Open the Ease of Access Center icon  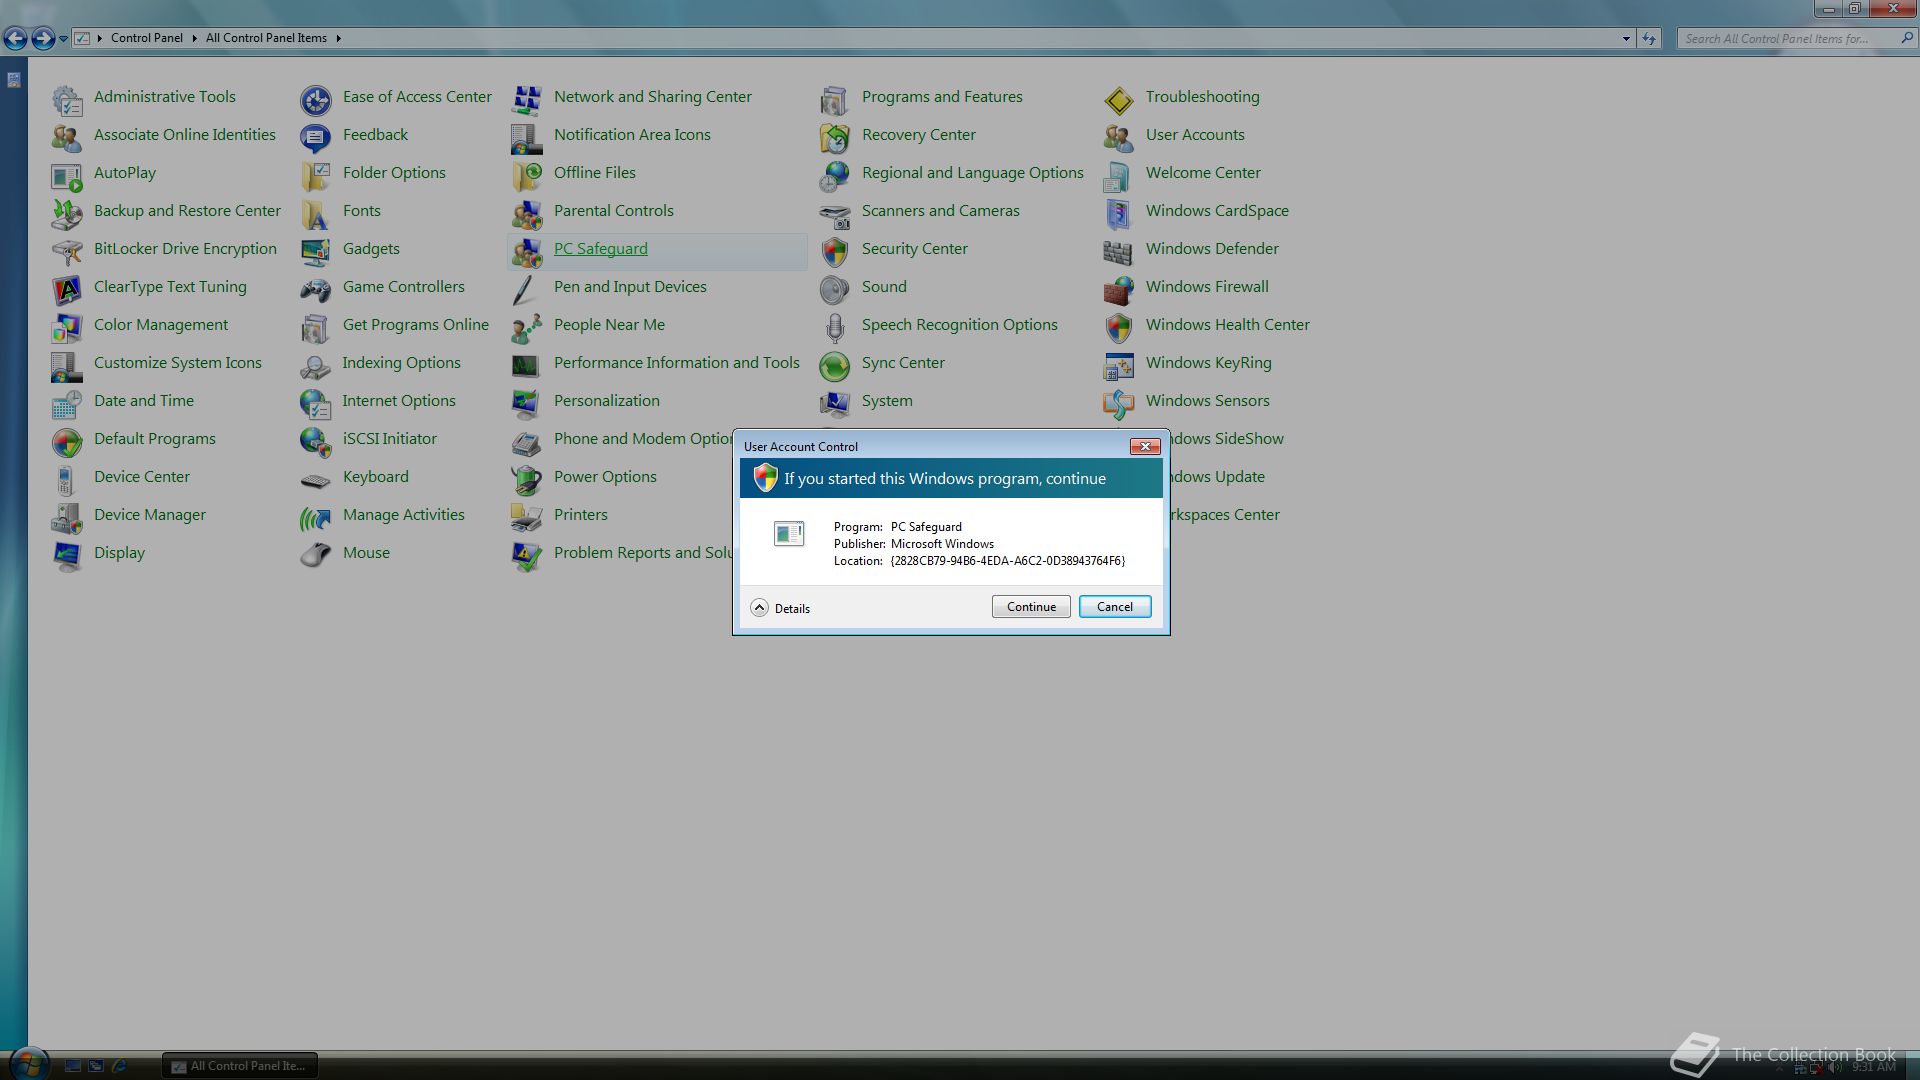point(316,99)
